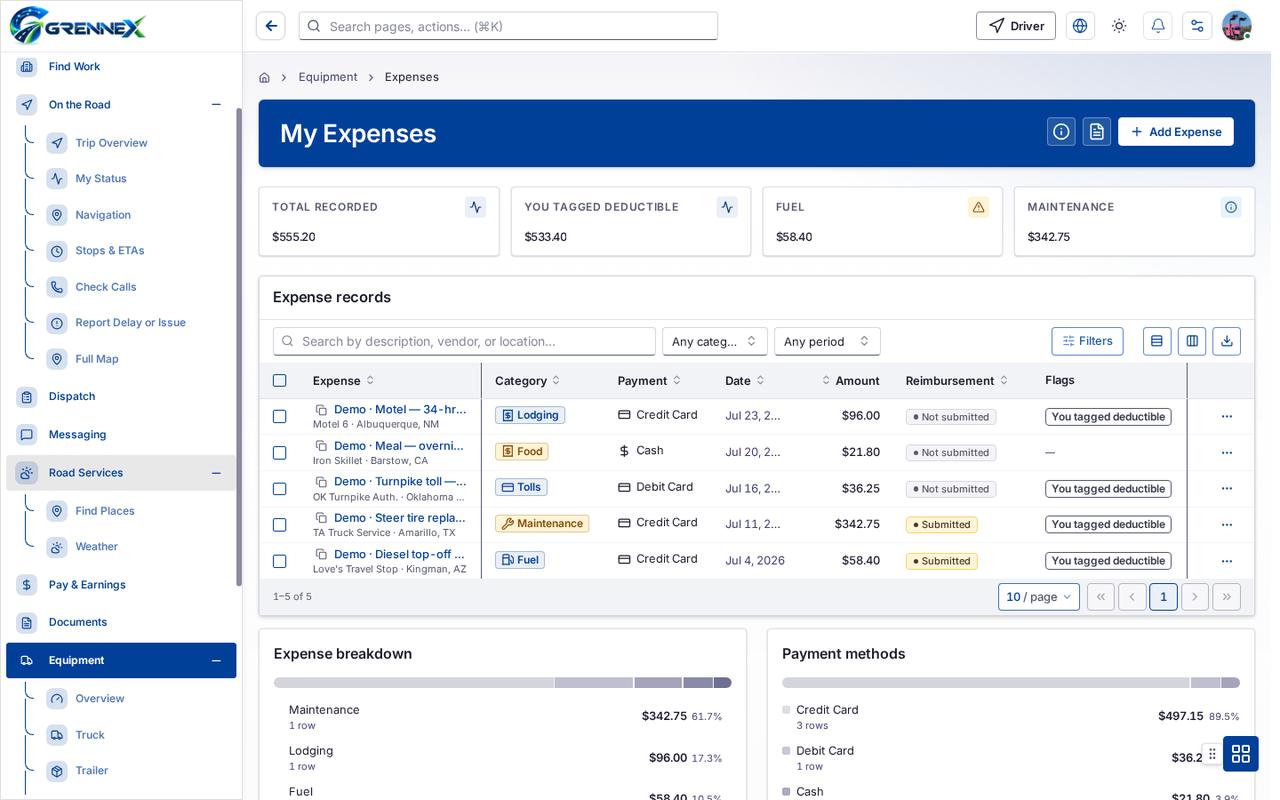
Task: Open the Any category dropdown
Action: tap(715, 341)
